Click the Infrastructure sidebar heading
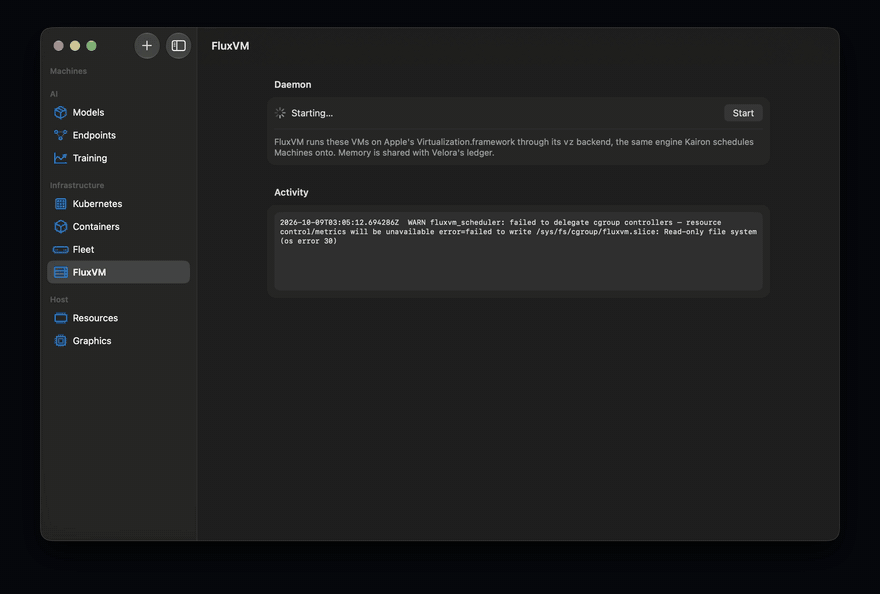Image resolution: width=880 pixels, height=594 pixels. pyautogui.click(x=77, y=185)
